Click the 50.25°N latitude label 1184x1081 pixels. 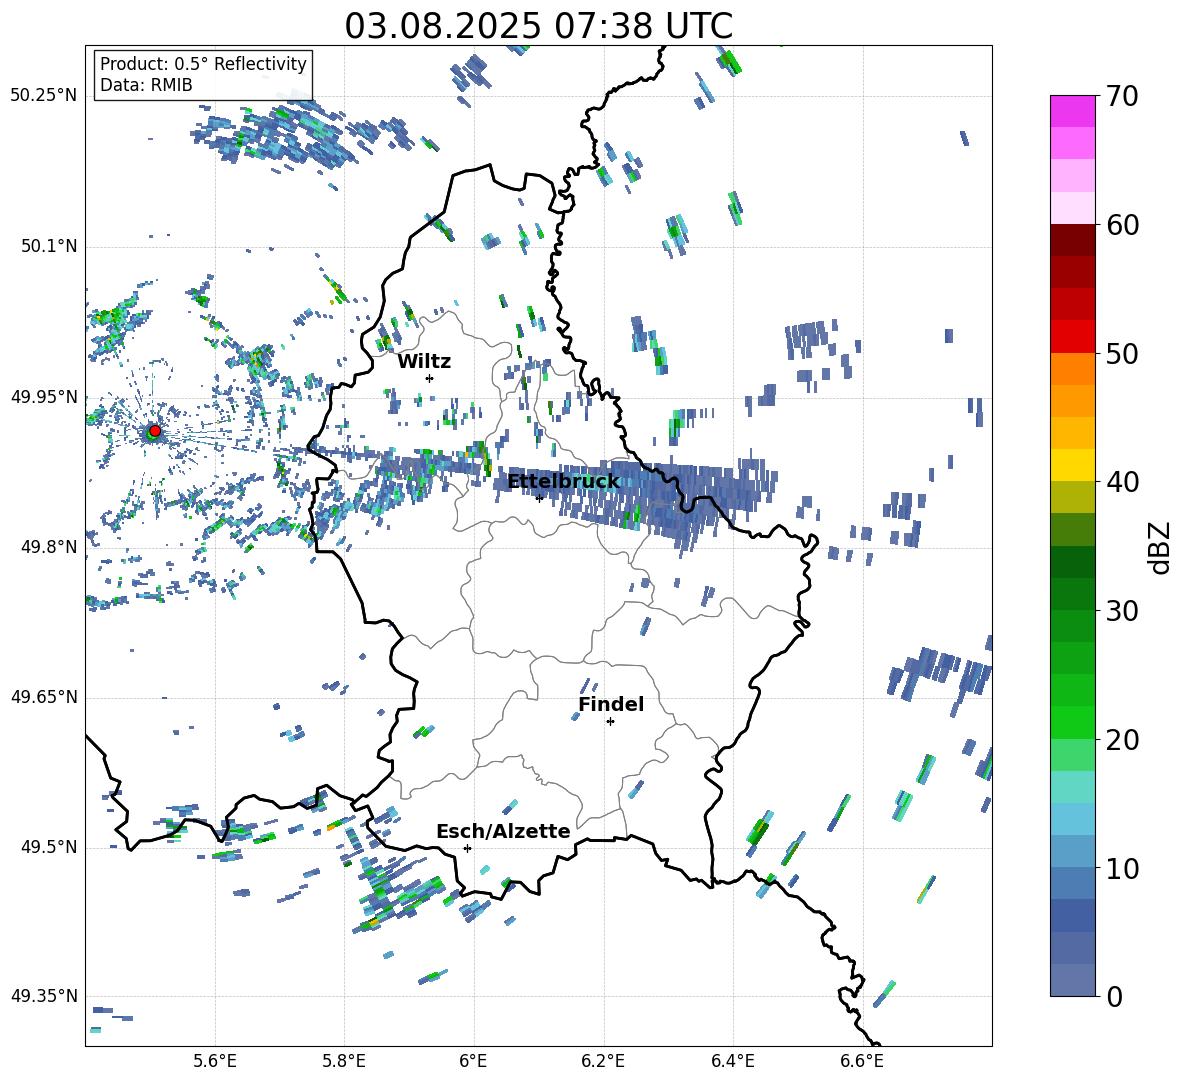[44, 96]
